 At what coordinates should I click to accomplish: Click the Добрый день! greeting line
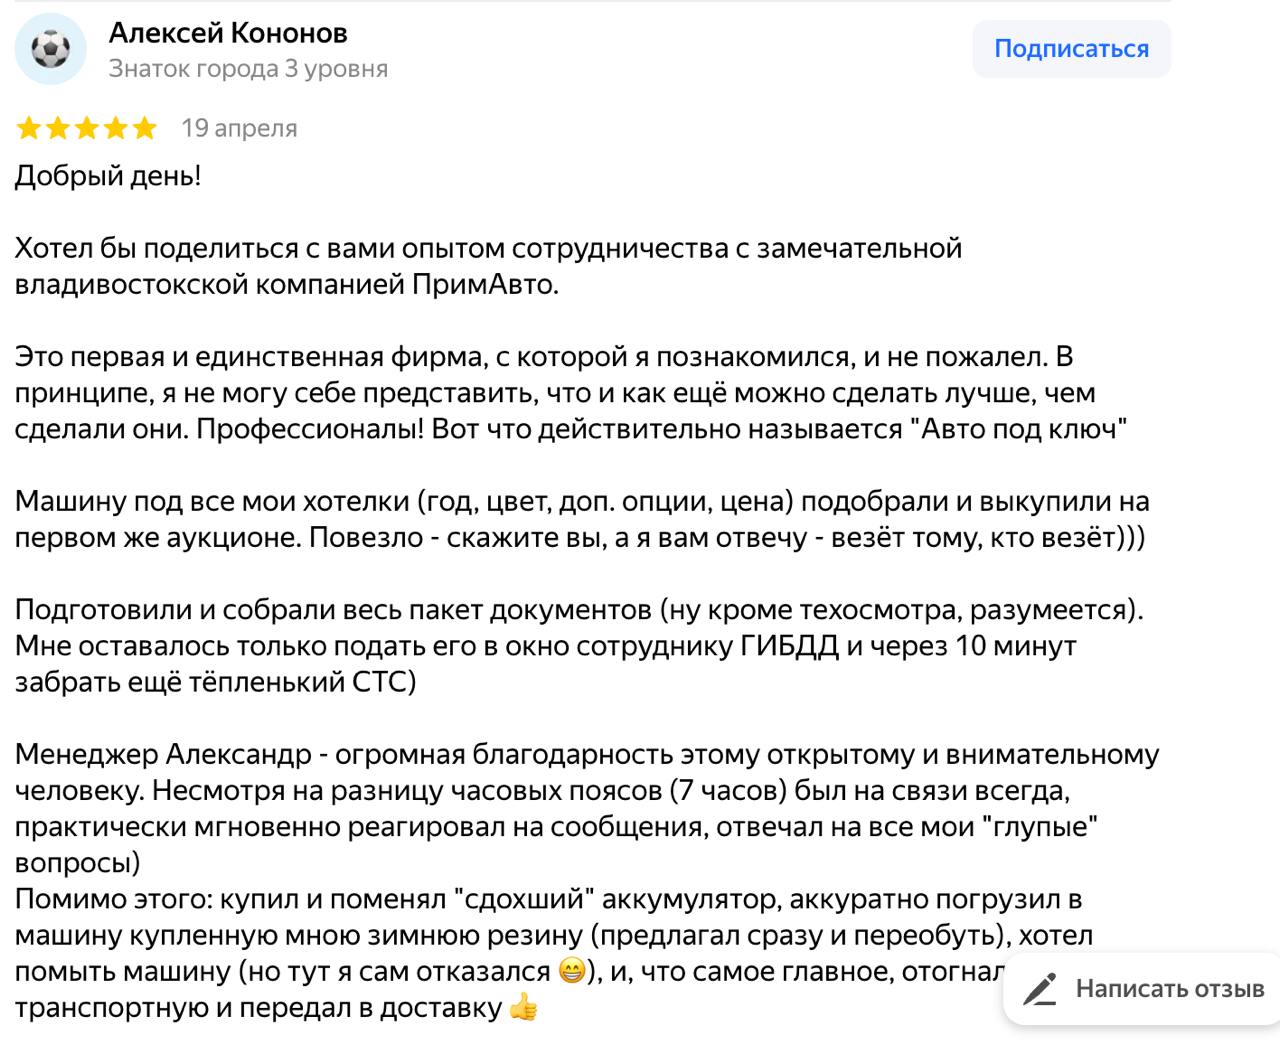coord(108,177)
